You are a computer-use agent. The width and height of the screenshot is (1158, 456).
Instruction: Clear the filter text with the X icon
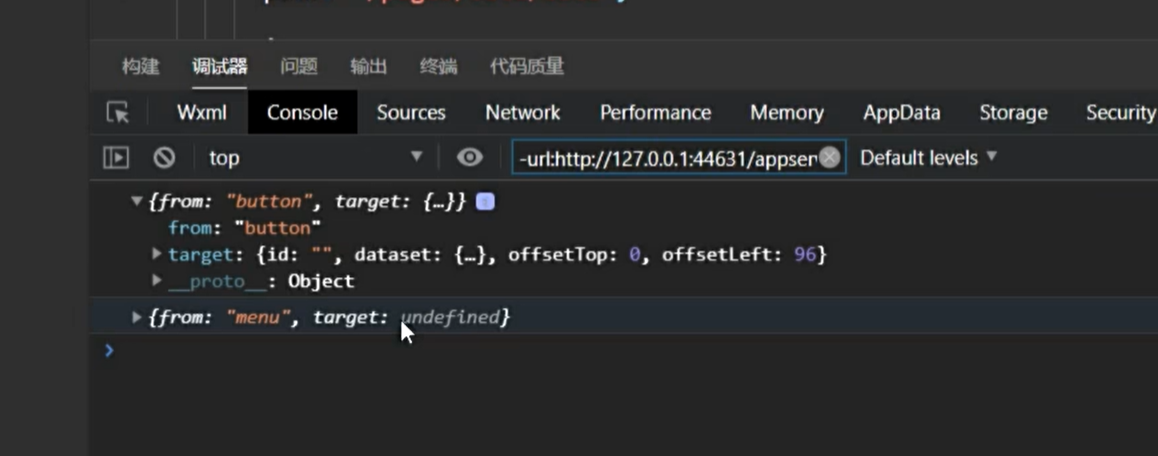coord(830,157)
